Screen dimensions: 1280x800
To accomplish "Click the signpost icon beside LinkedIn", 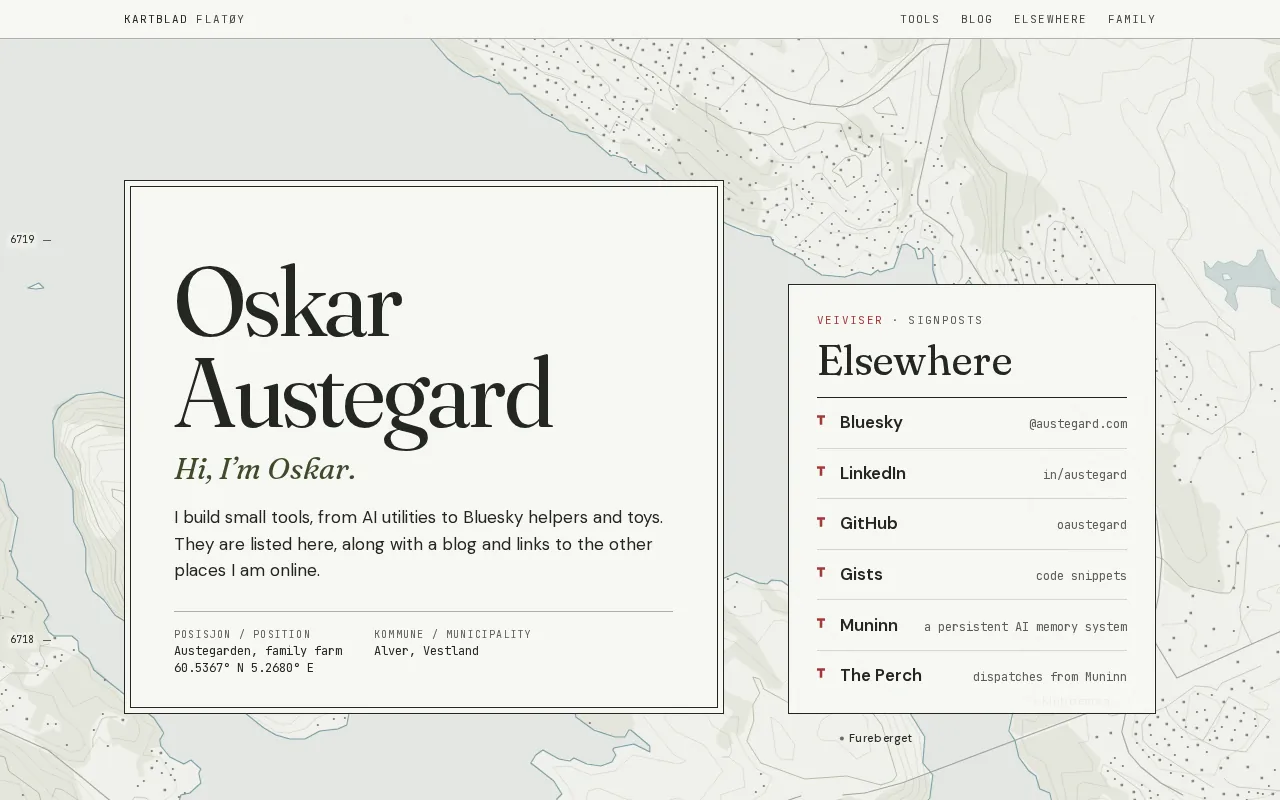I will click(821, 472).
